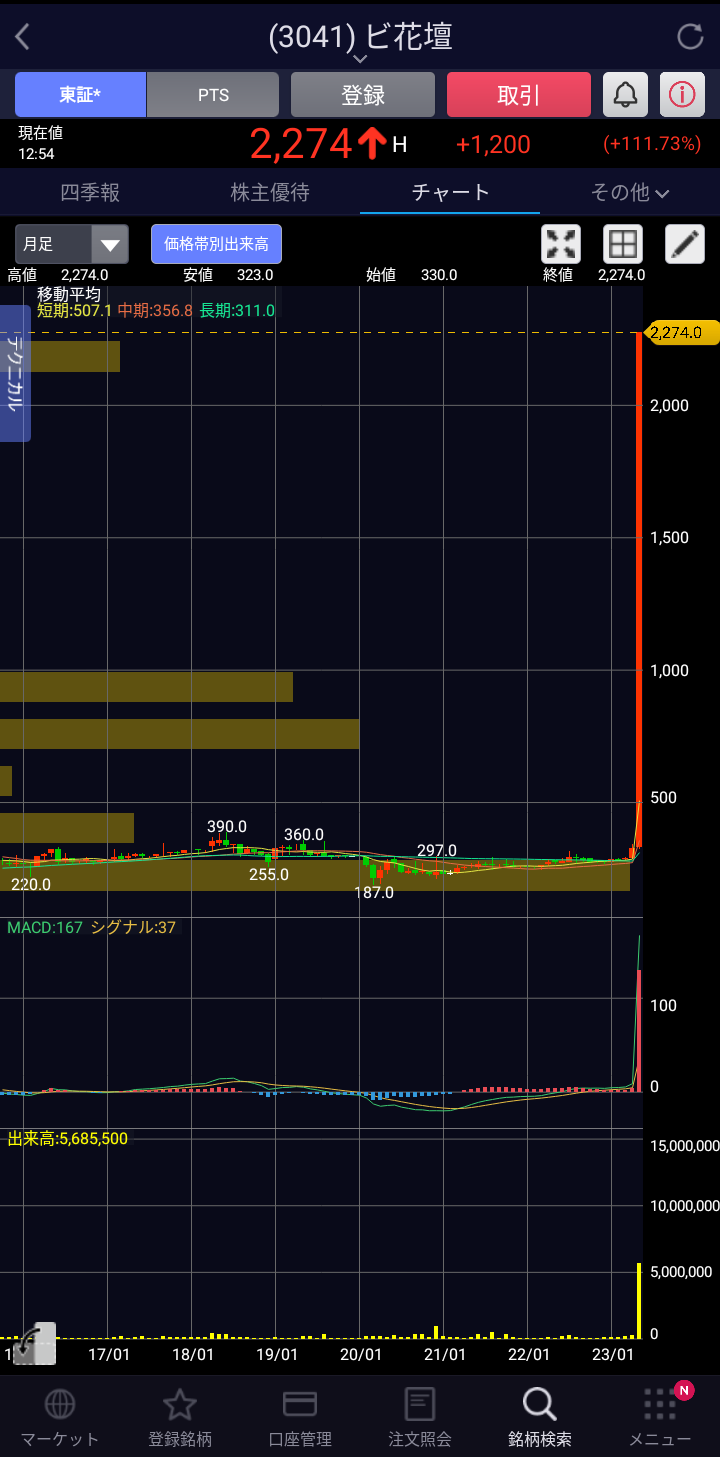Expand stock selector chevron below title
The image size is (720, 1457).
[361, 59]
